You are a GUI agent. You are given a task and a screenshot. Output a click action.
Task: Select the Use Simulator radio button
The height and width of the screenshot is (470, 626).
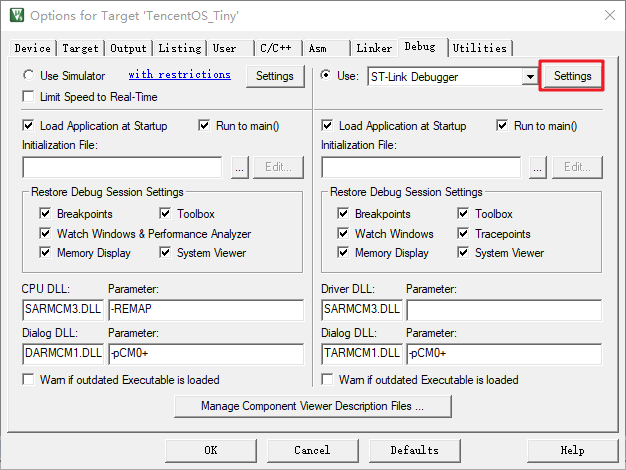28,76
